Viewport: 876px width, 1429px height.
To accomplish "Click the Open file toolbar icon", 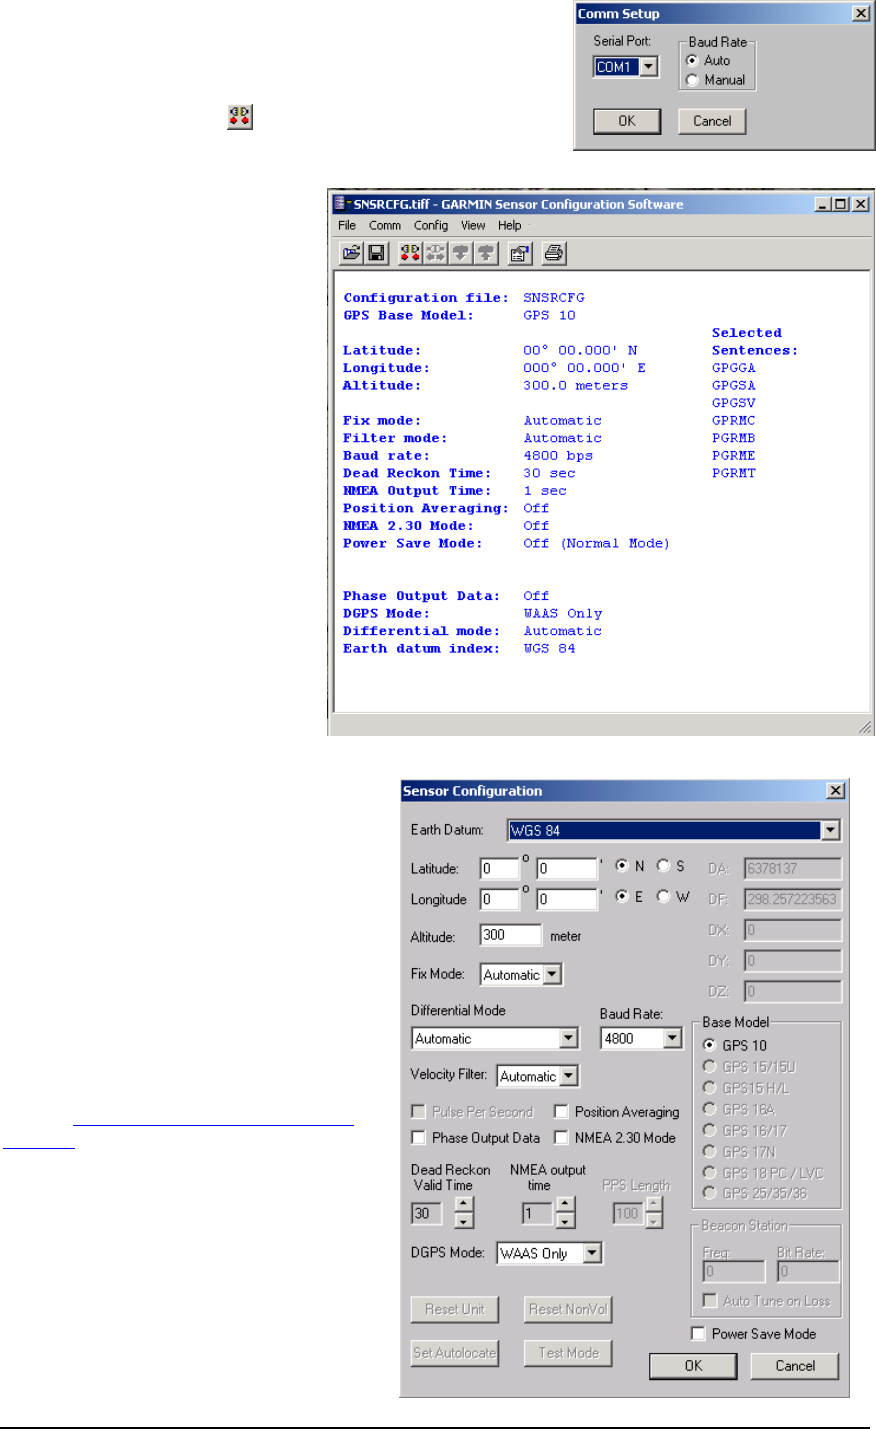I will pyautogui.click(x=351, y=254).
